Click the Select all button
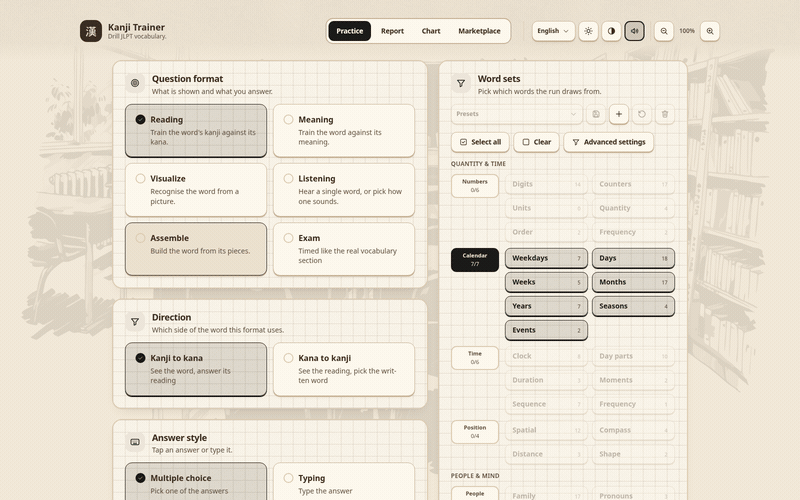The width and height of the screenshot is (800, 500). (480, 142)
